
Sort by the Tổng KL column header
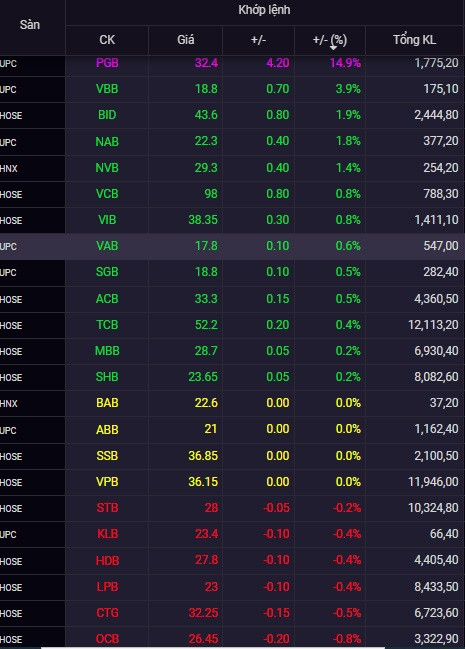pos(414,40)
